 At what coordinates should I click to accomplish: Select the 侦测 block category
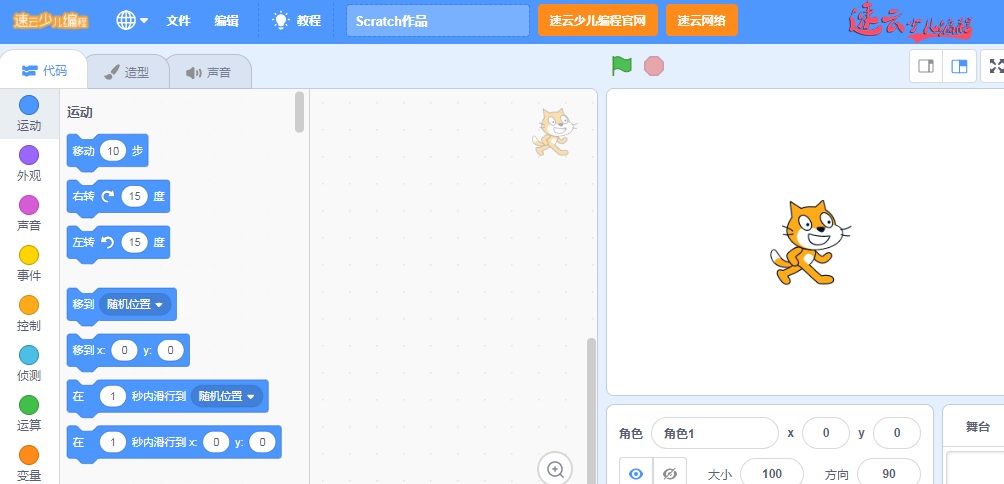point(29,364)
